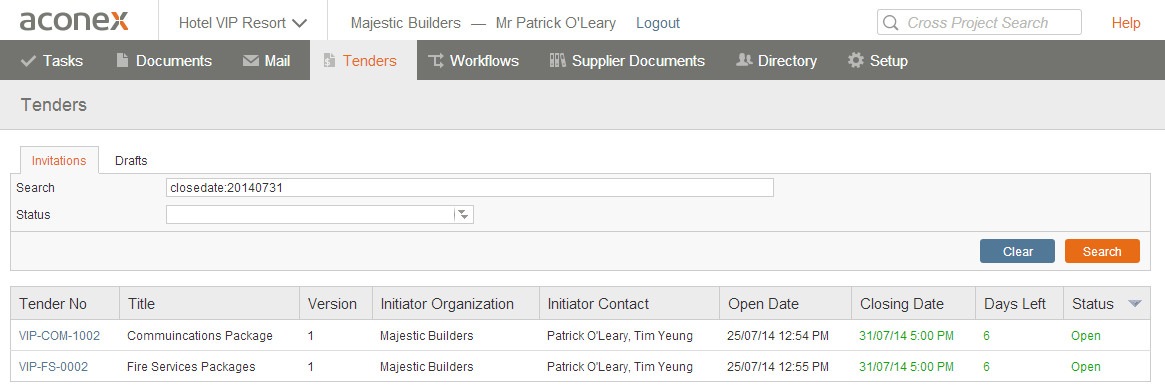Open tender VIP-COM-1002 link
Screen dimensions: 1165x386
point(59,336)
